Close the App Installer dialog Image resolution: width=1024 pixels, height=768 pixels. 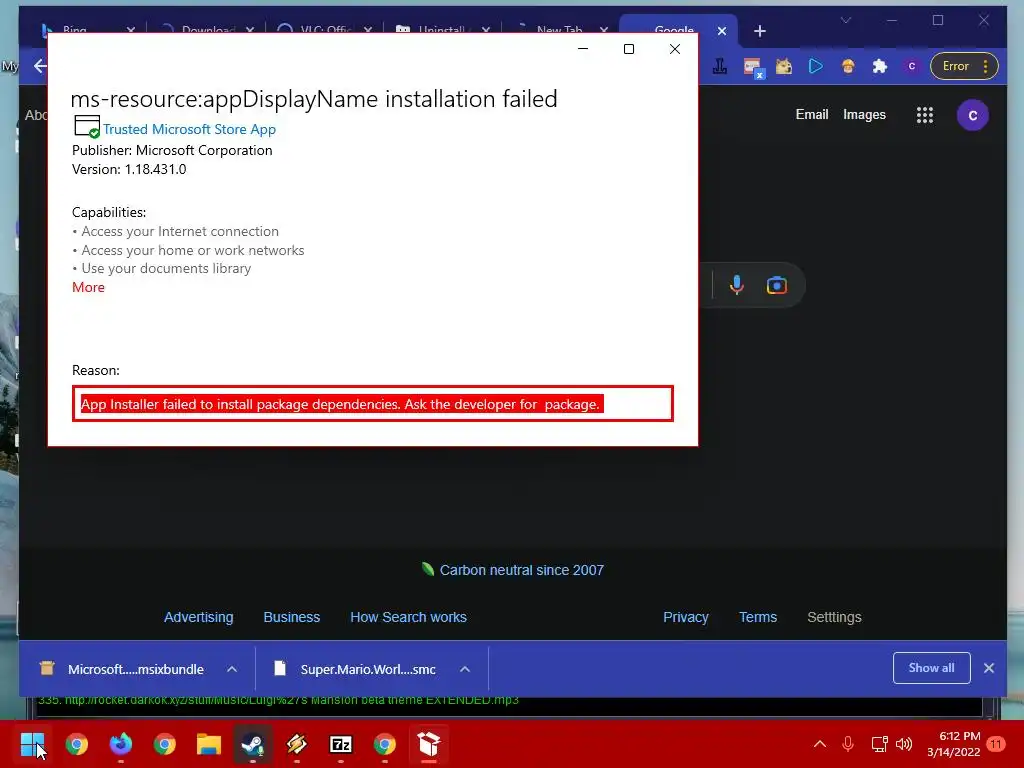675,49
